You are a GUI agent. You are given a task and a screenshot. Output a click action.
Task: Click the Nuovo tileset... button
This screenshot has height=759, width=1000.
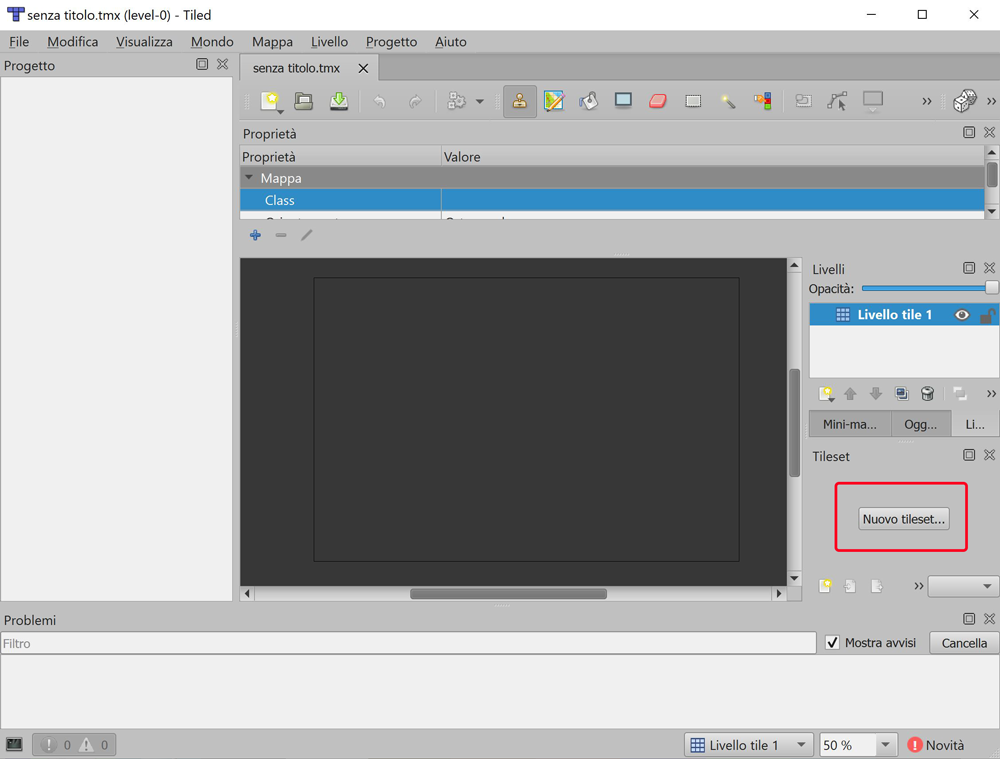tap(904, 519)
